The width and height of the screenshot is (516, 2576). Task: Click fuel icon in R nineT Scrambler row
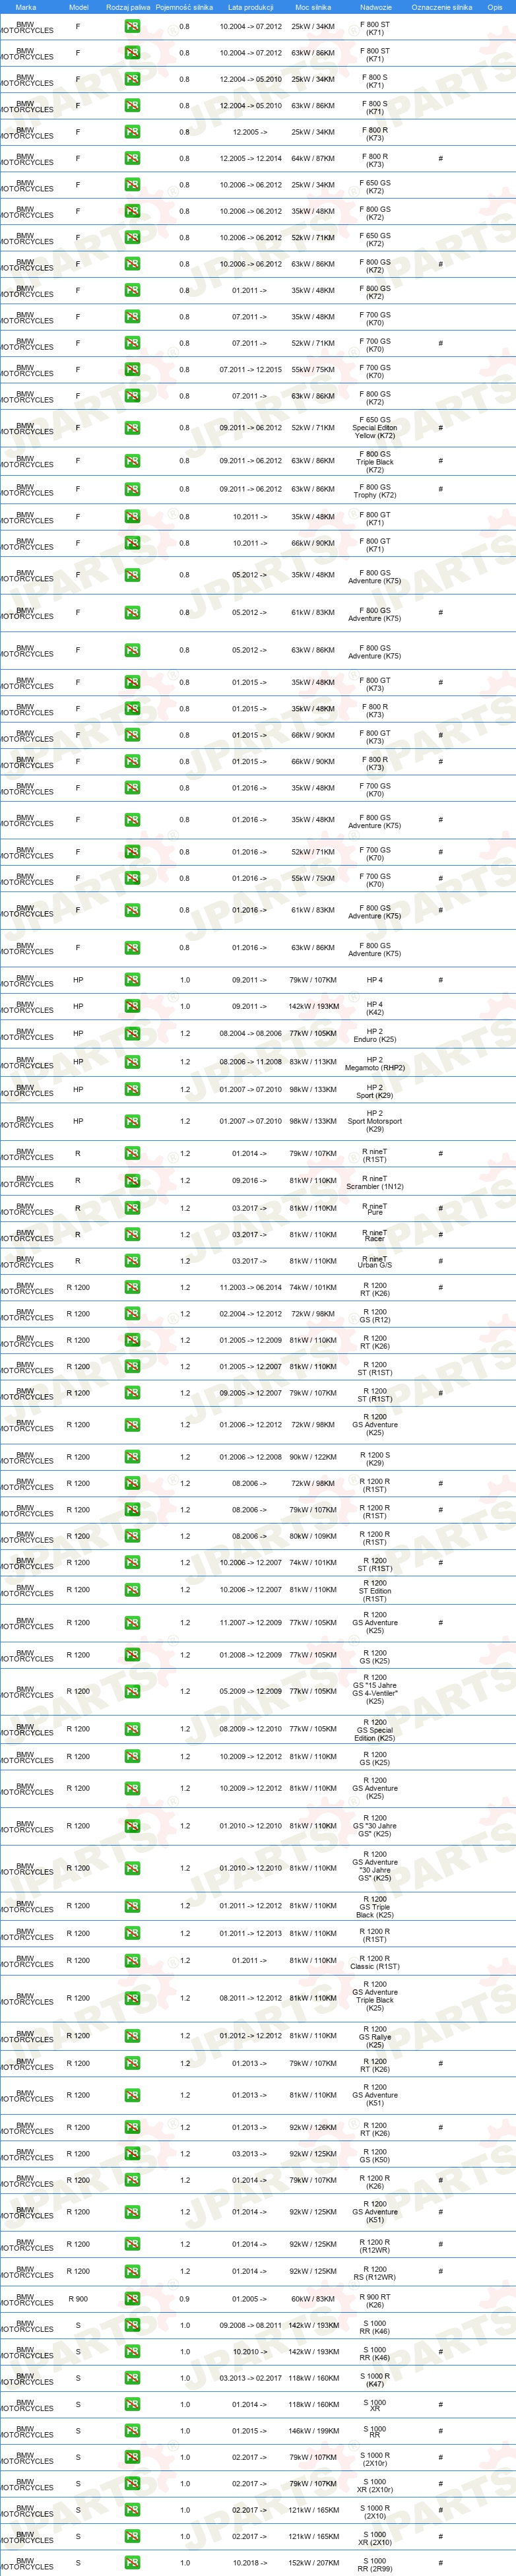pyautogui.click(x=132, y=1181)
